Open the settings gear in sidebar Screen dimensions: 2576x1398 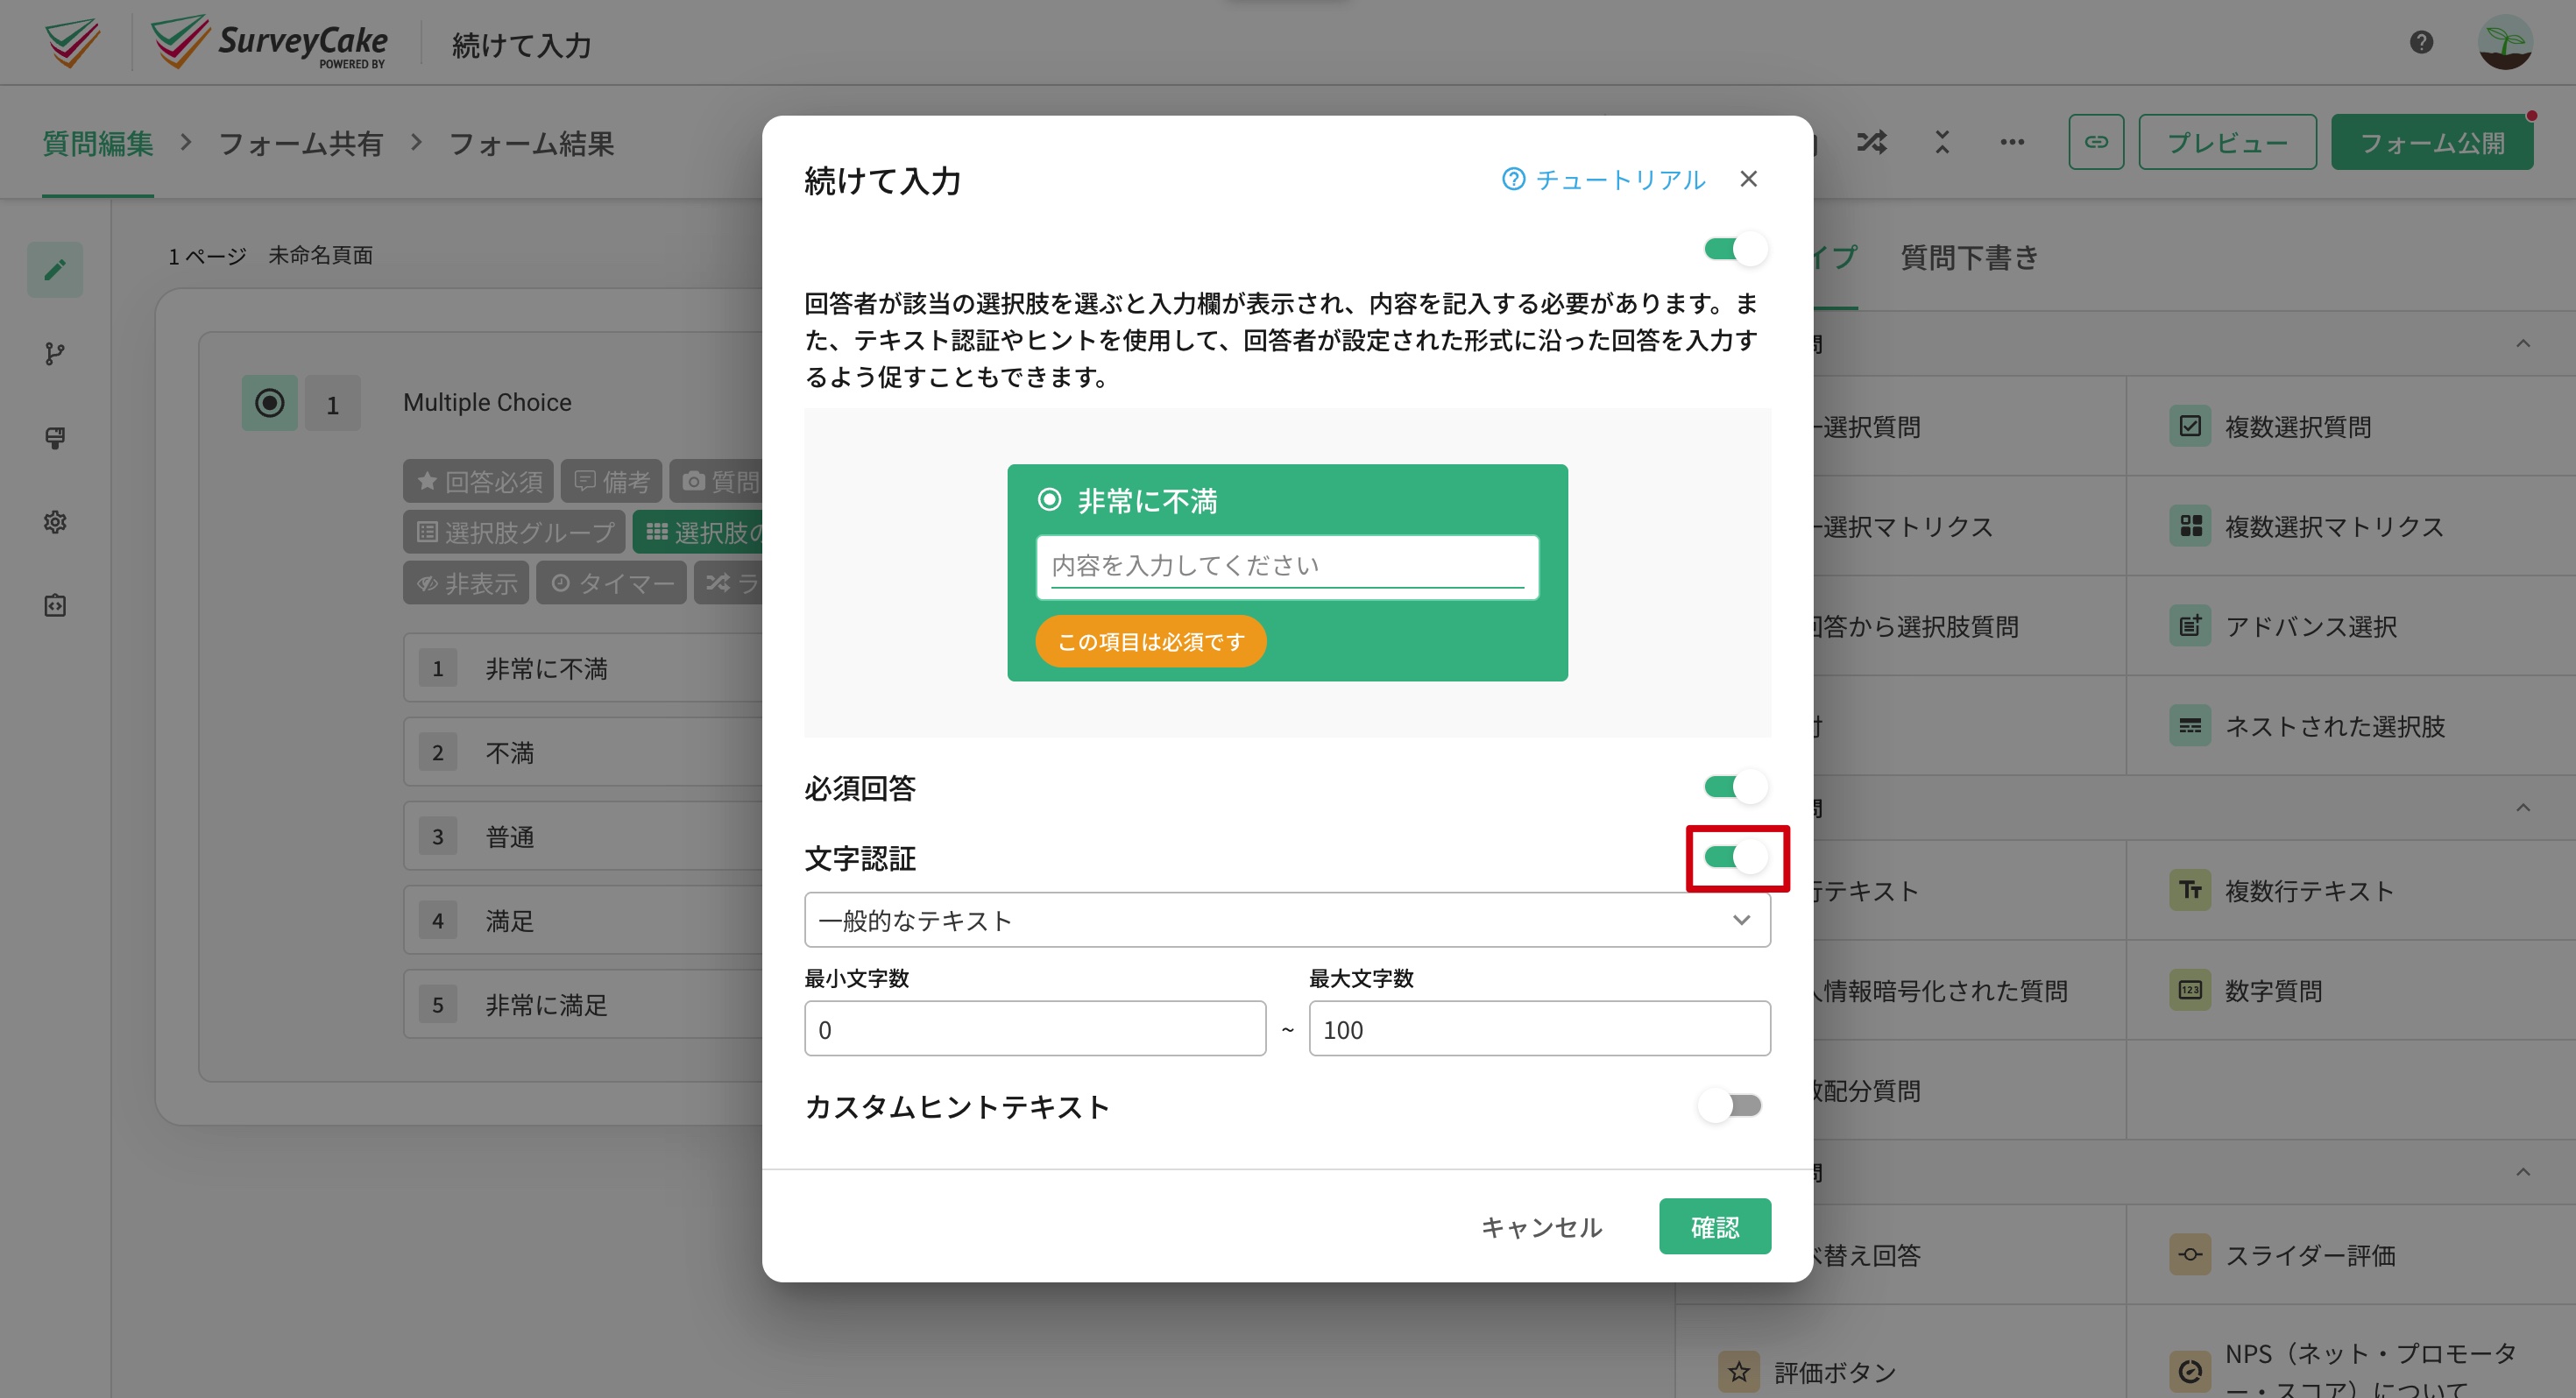pos(55,521)
